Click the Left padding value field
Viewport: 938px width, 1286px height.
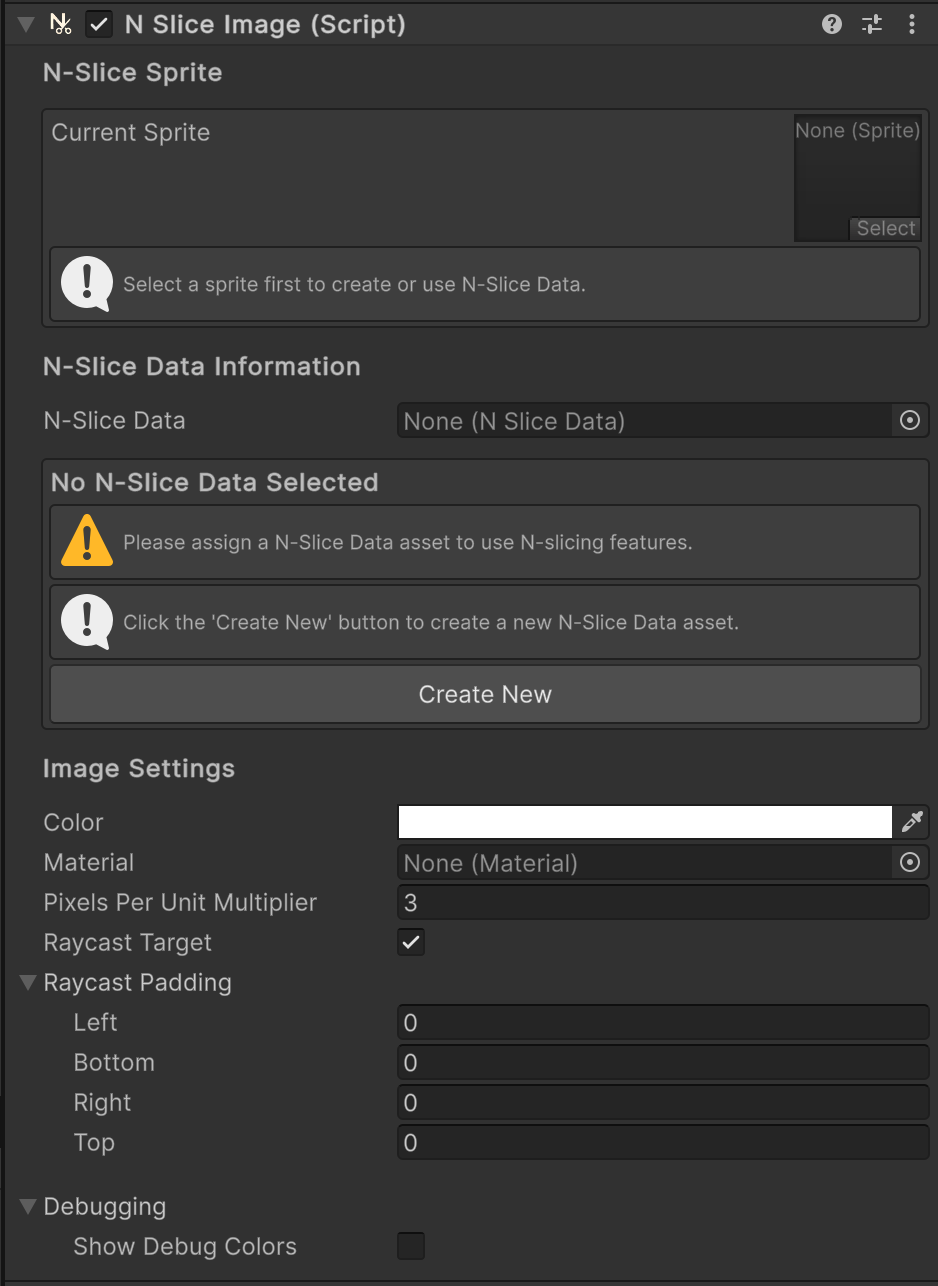(663, 1022)
